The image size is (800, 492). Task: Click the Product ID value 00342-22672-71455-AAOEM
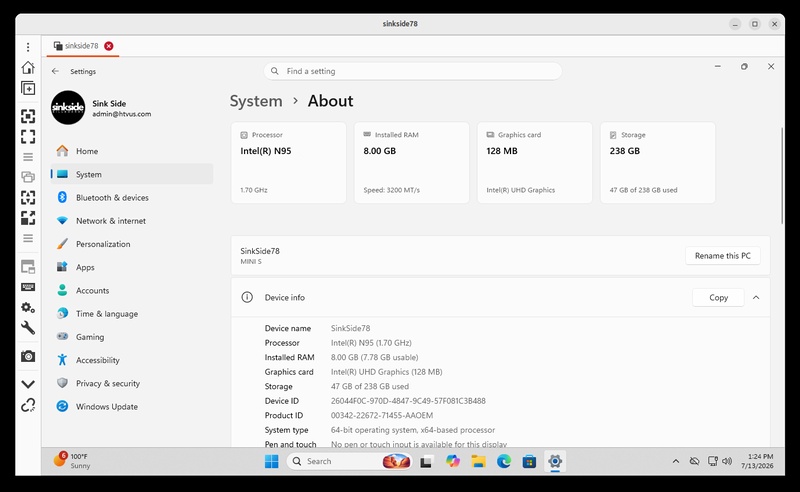tap(382, 415)
